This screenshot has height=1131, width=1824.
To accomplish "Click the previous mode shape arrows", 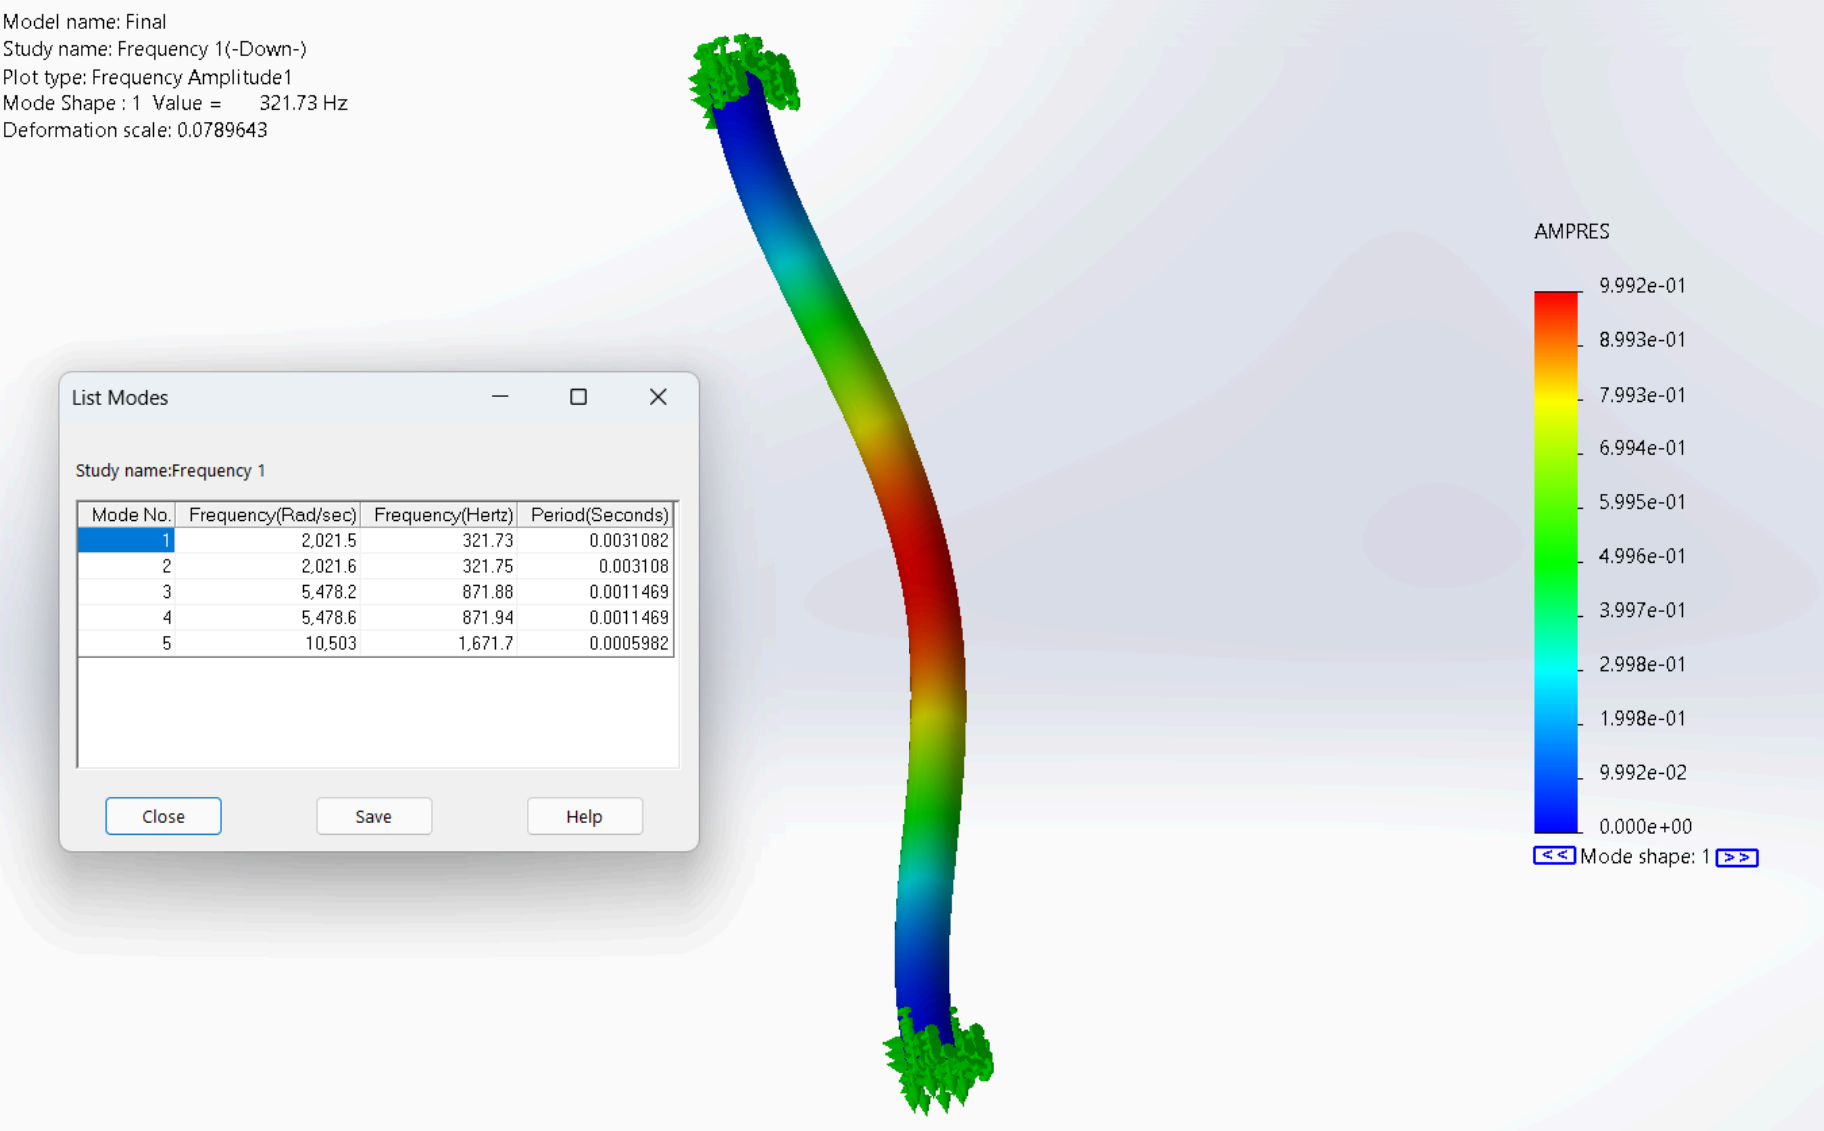I will [1554, 856].
